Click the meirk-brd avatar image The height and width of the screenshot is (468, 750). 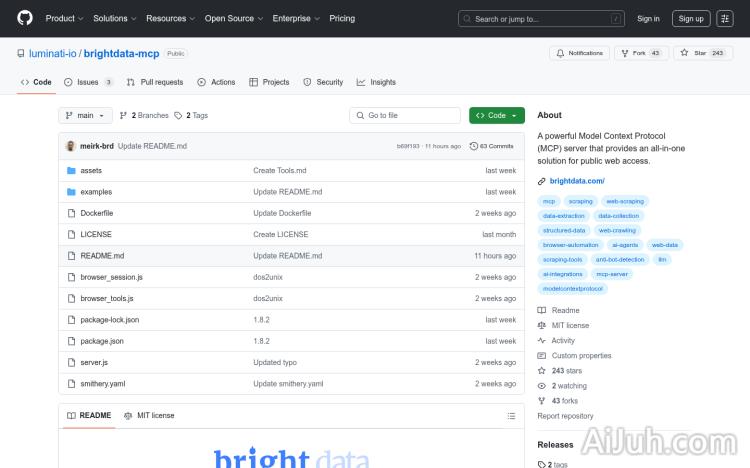coord(70,146)
